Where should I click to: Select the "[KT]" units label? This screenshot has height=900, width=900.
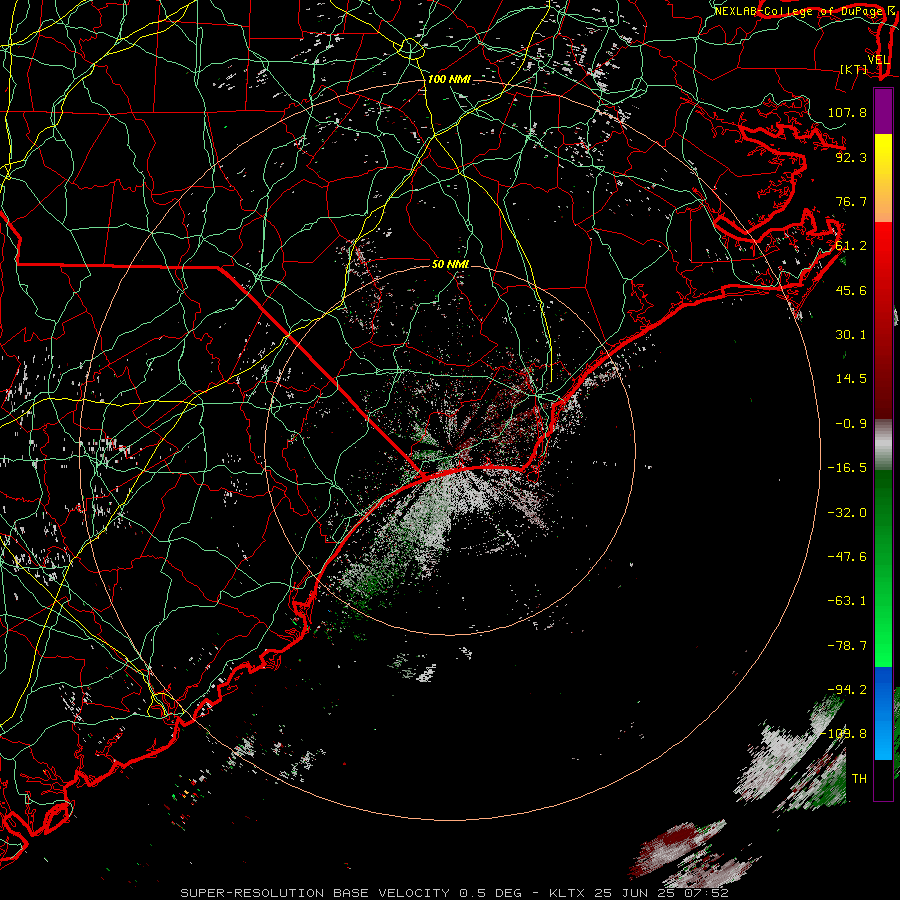854,69
